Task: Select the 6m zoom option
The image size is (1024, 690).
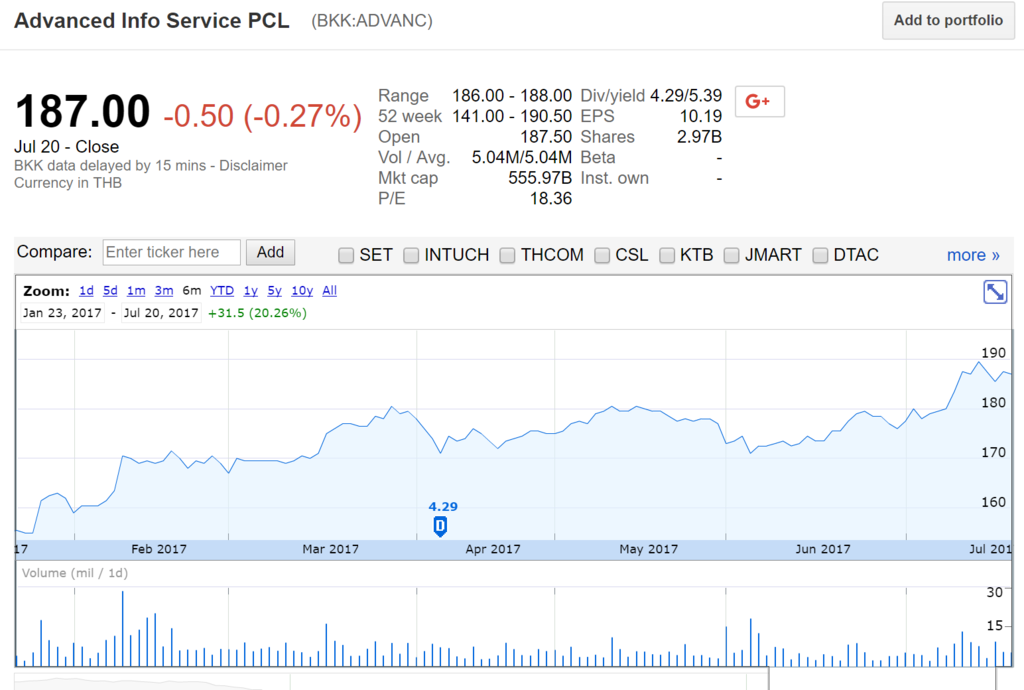Action: [x=191, y=290]
